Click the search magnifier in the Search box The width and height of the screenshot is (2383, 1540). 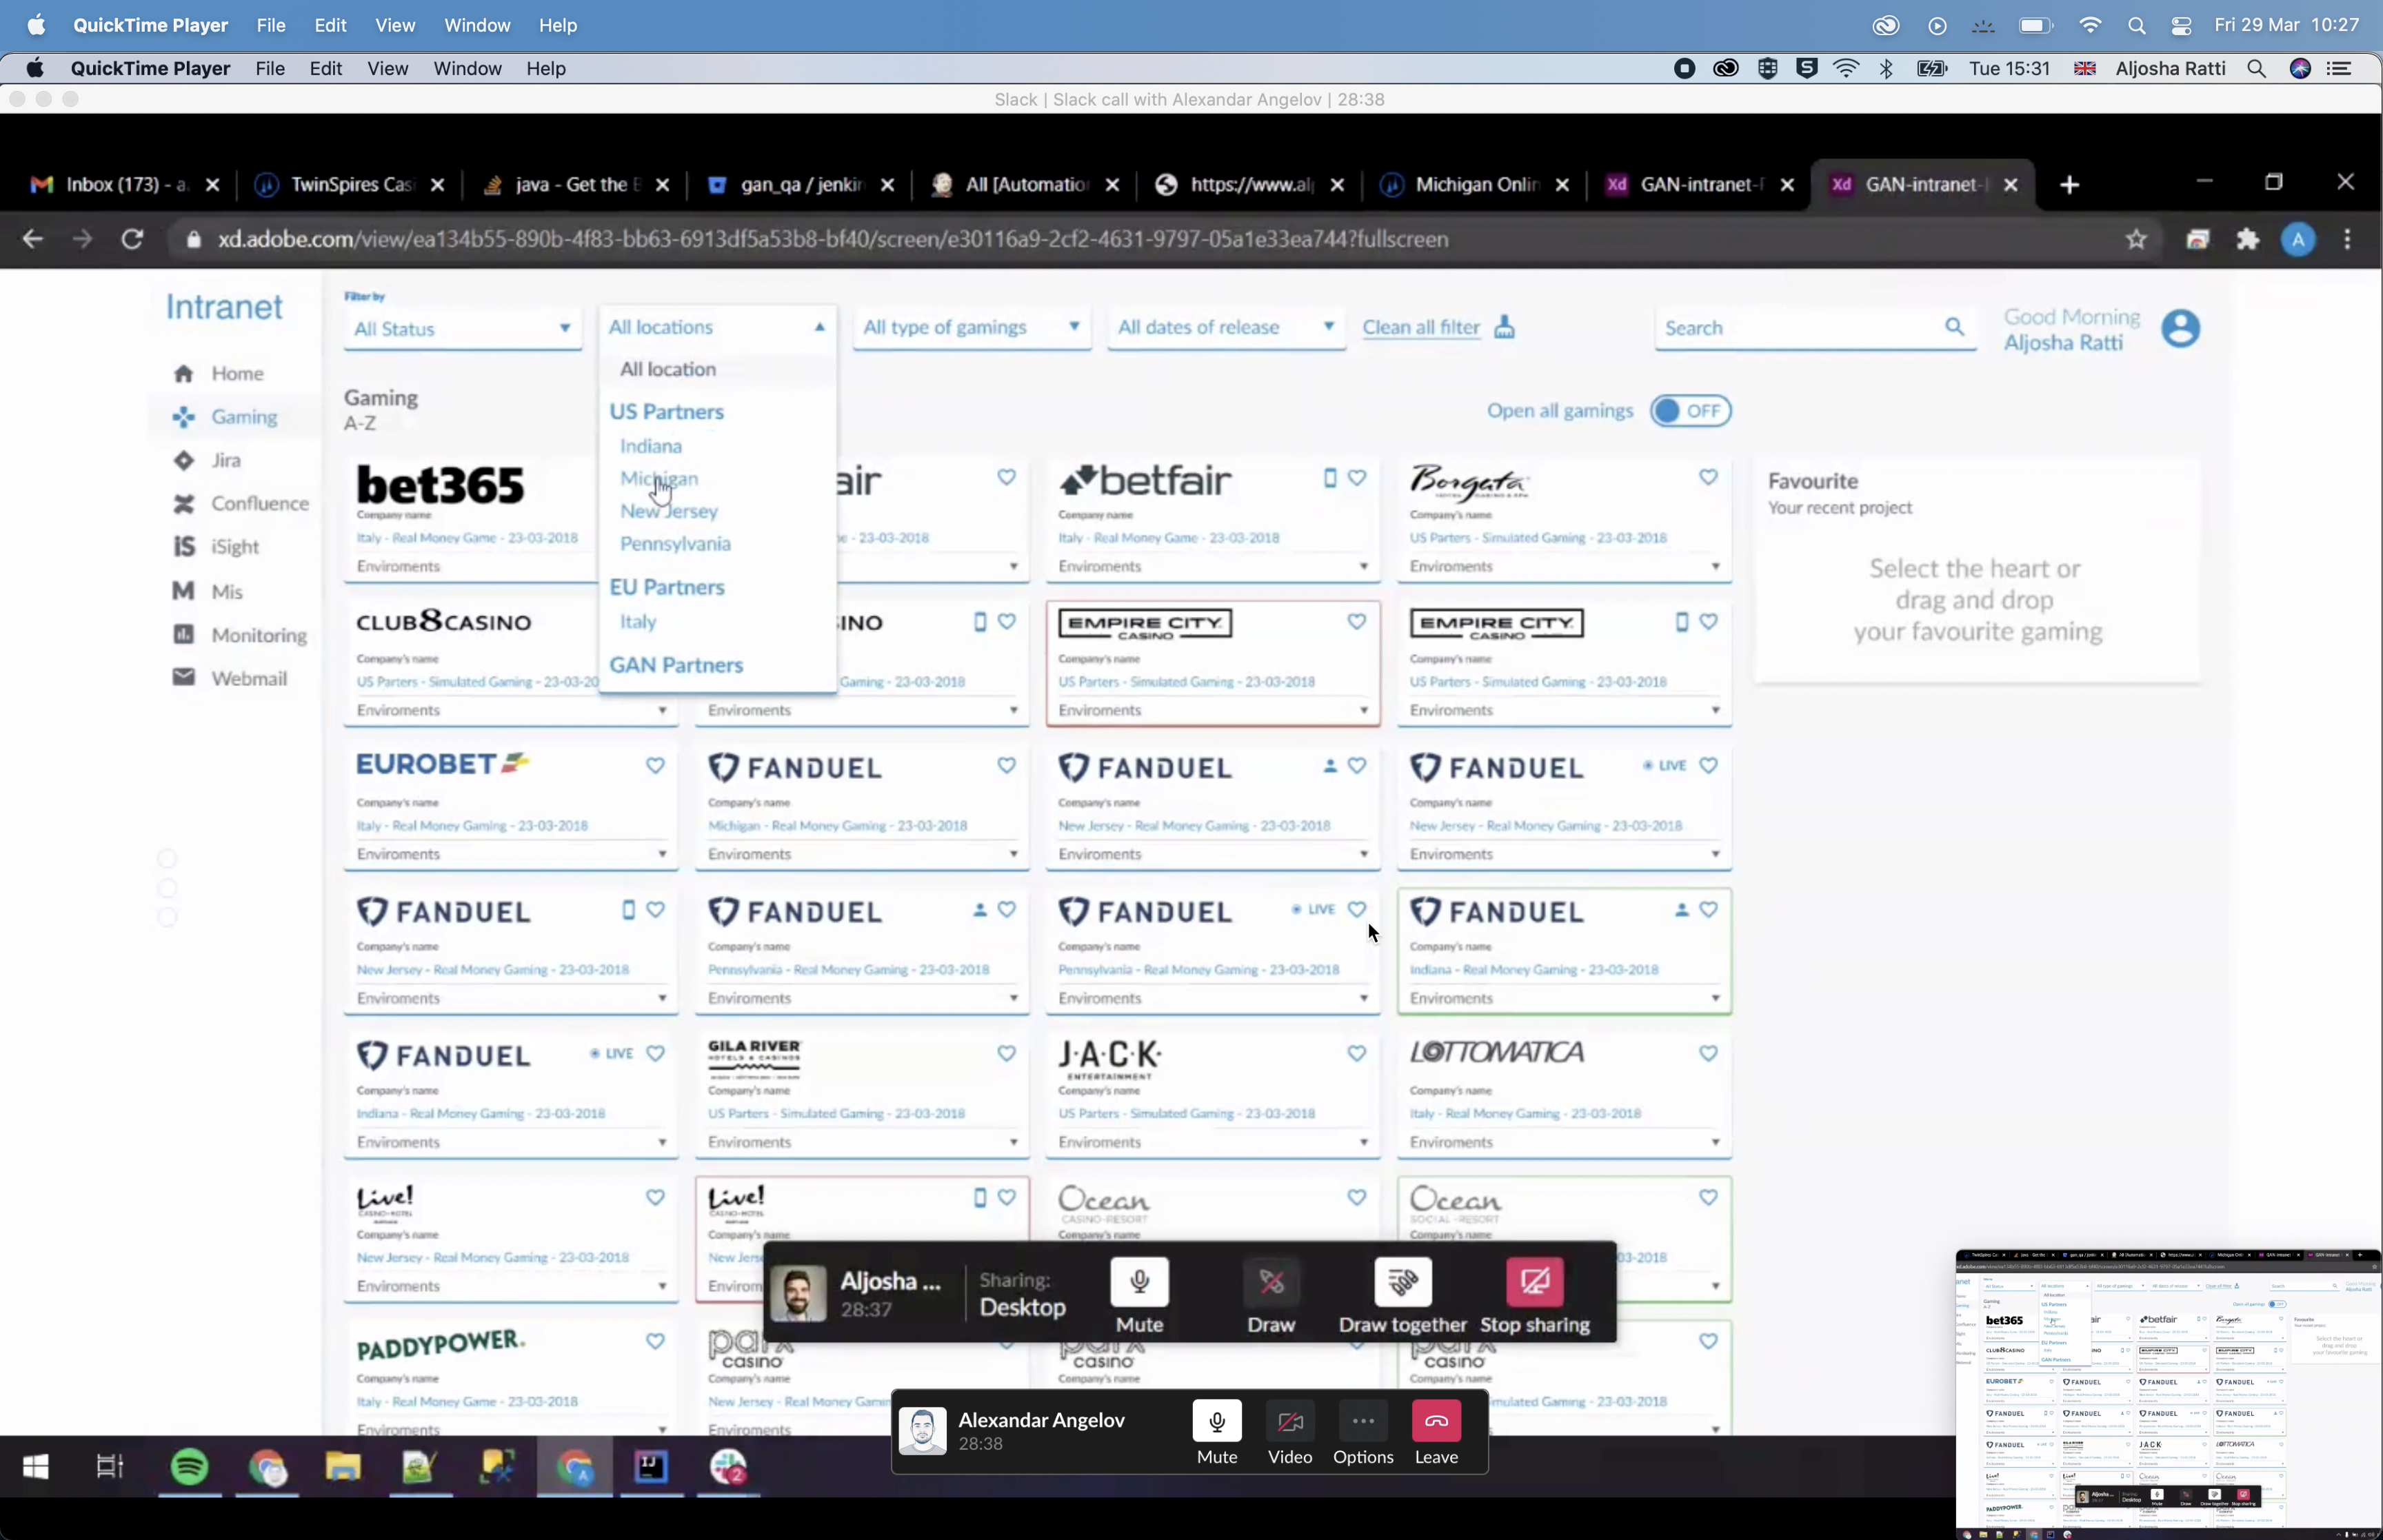pyautogui.click(x=1953, y=327)
